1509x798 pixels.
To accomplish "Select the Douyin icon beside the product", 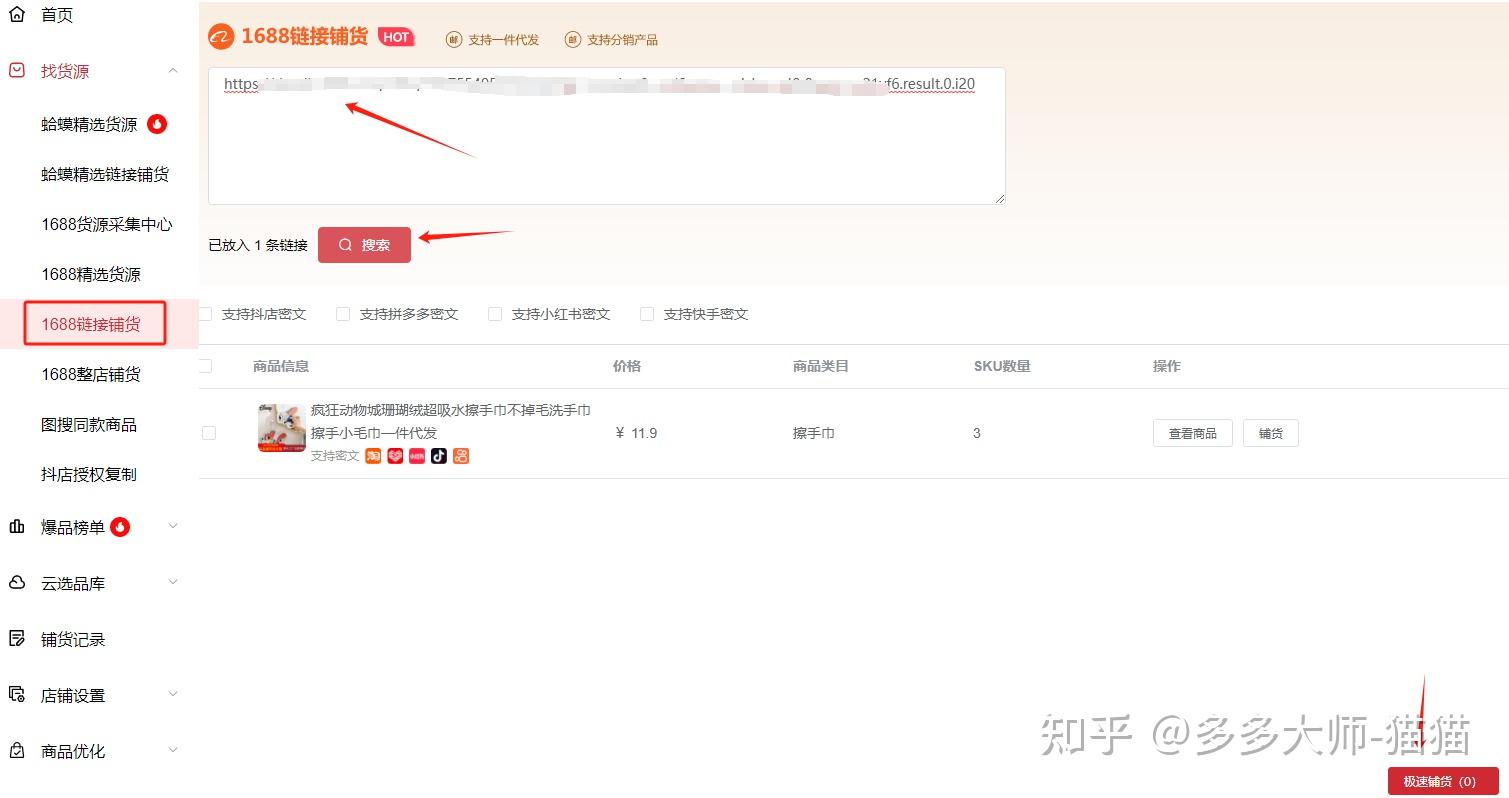I will [x=439, y=455].
